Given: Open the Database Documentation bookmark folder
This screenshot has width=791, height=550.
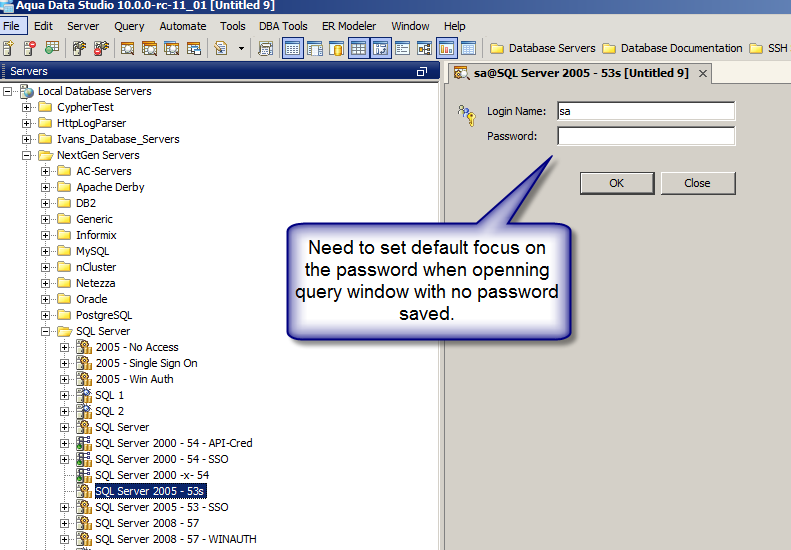Looking at the screenshot, I should [x=672, y=48].
